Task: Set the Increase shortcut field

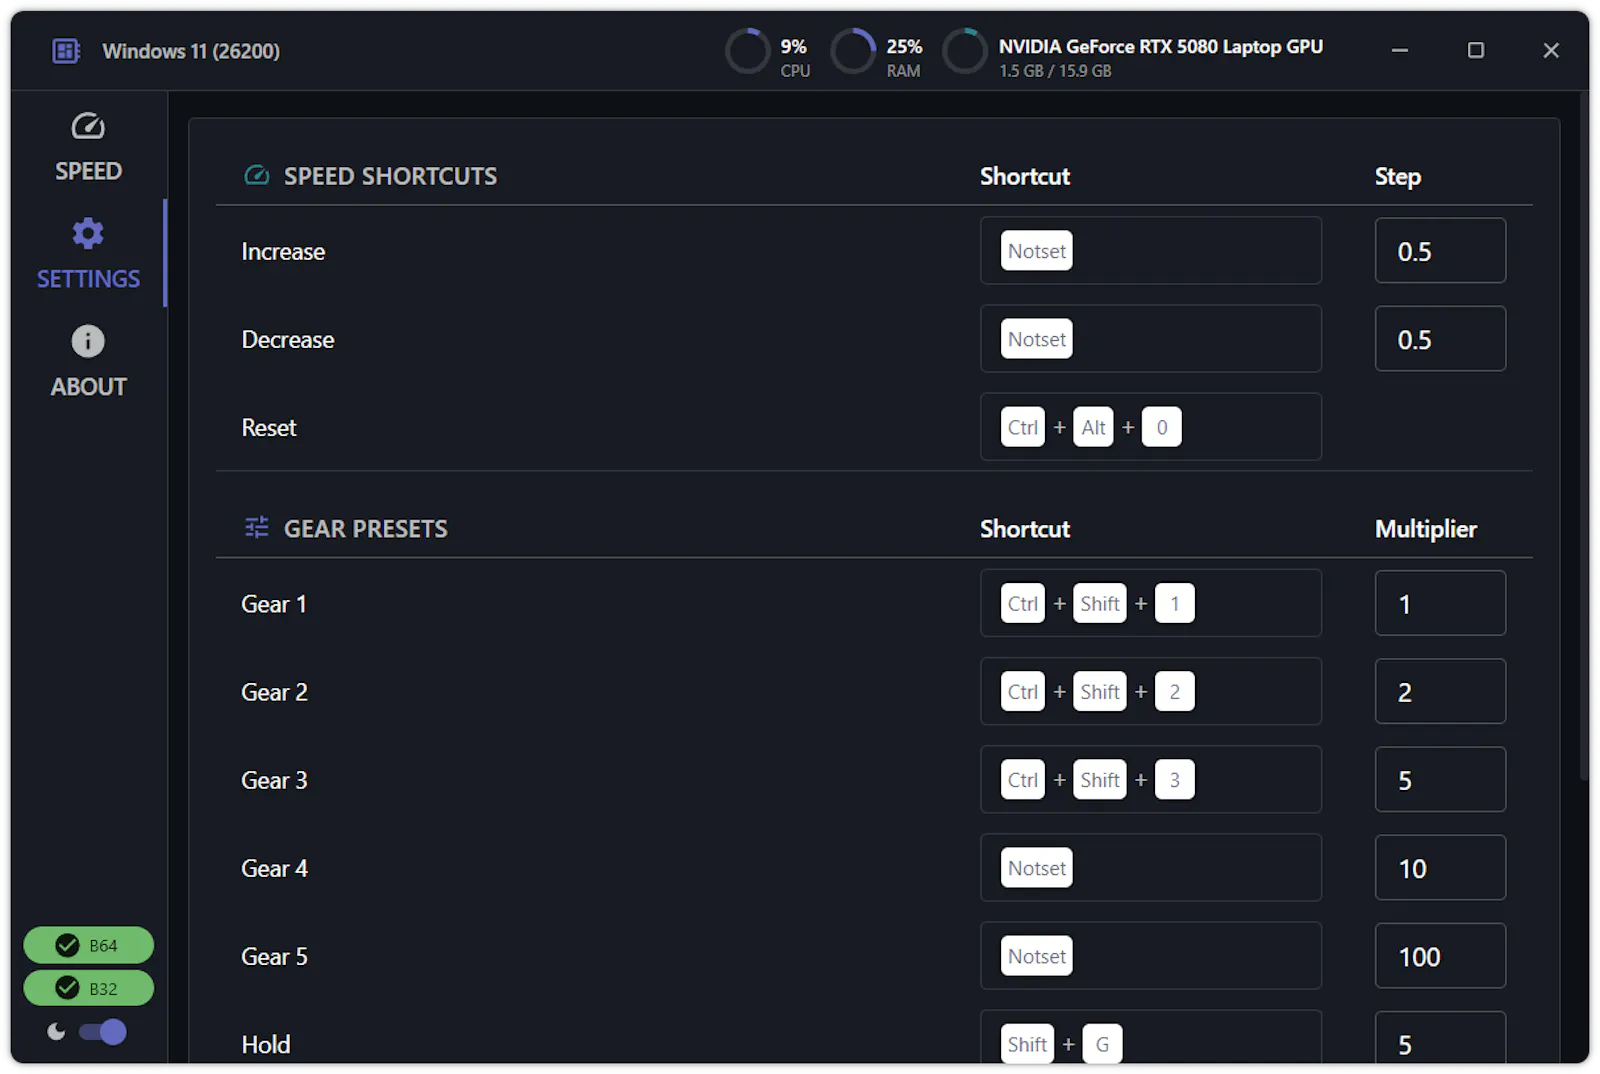Action: coord(1151,251)
